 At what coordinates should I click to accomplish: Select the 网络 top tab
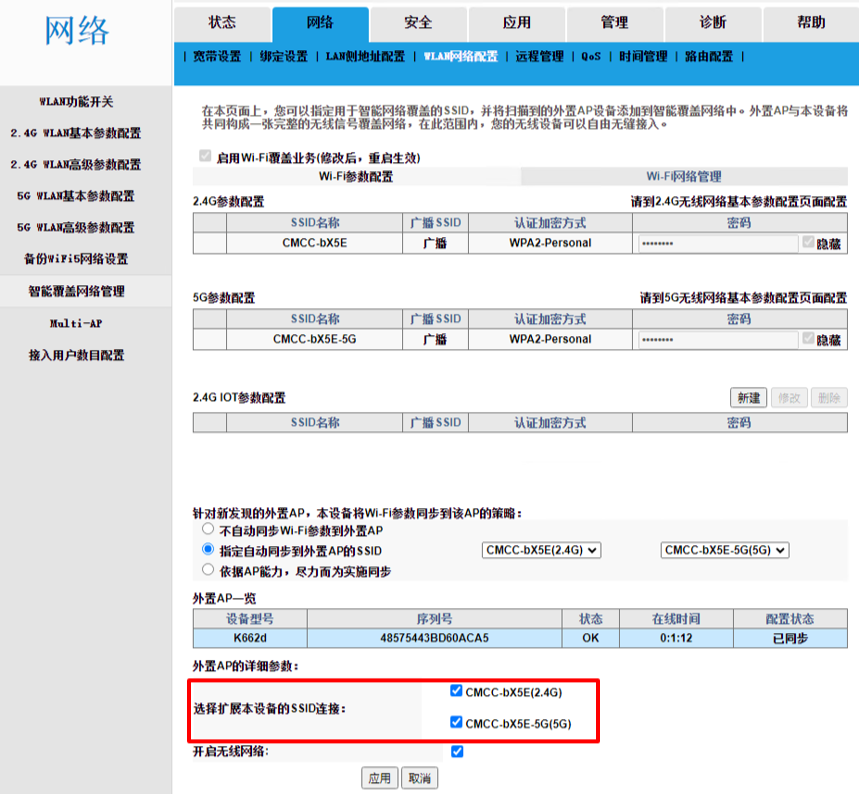tap(320, 22)
